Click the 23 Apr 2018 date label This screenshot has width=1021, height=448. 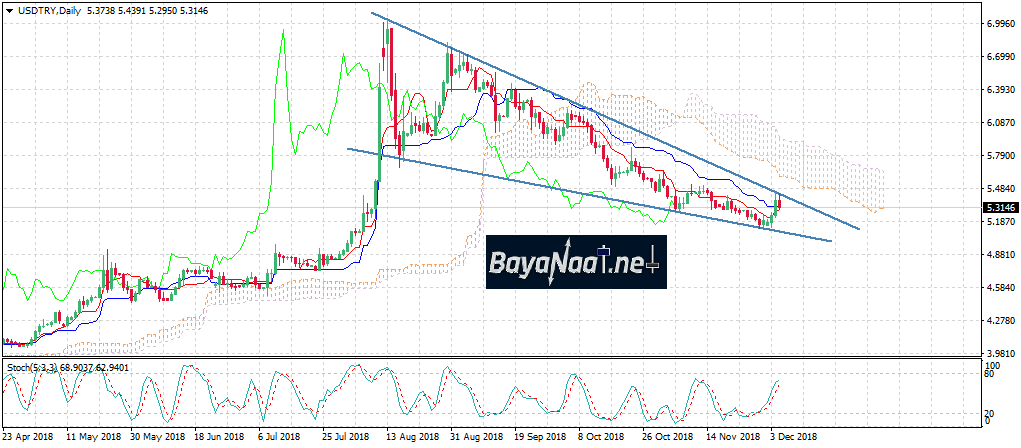click(x=28, y=438)
